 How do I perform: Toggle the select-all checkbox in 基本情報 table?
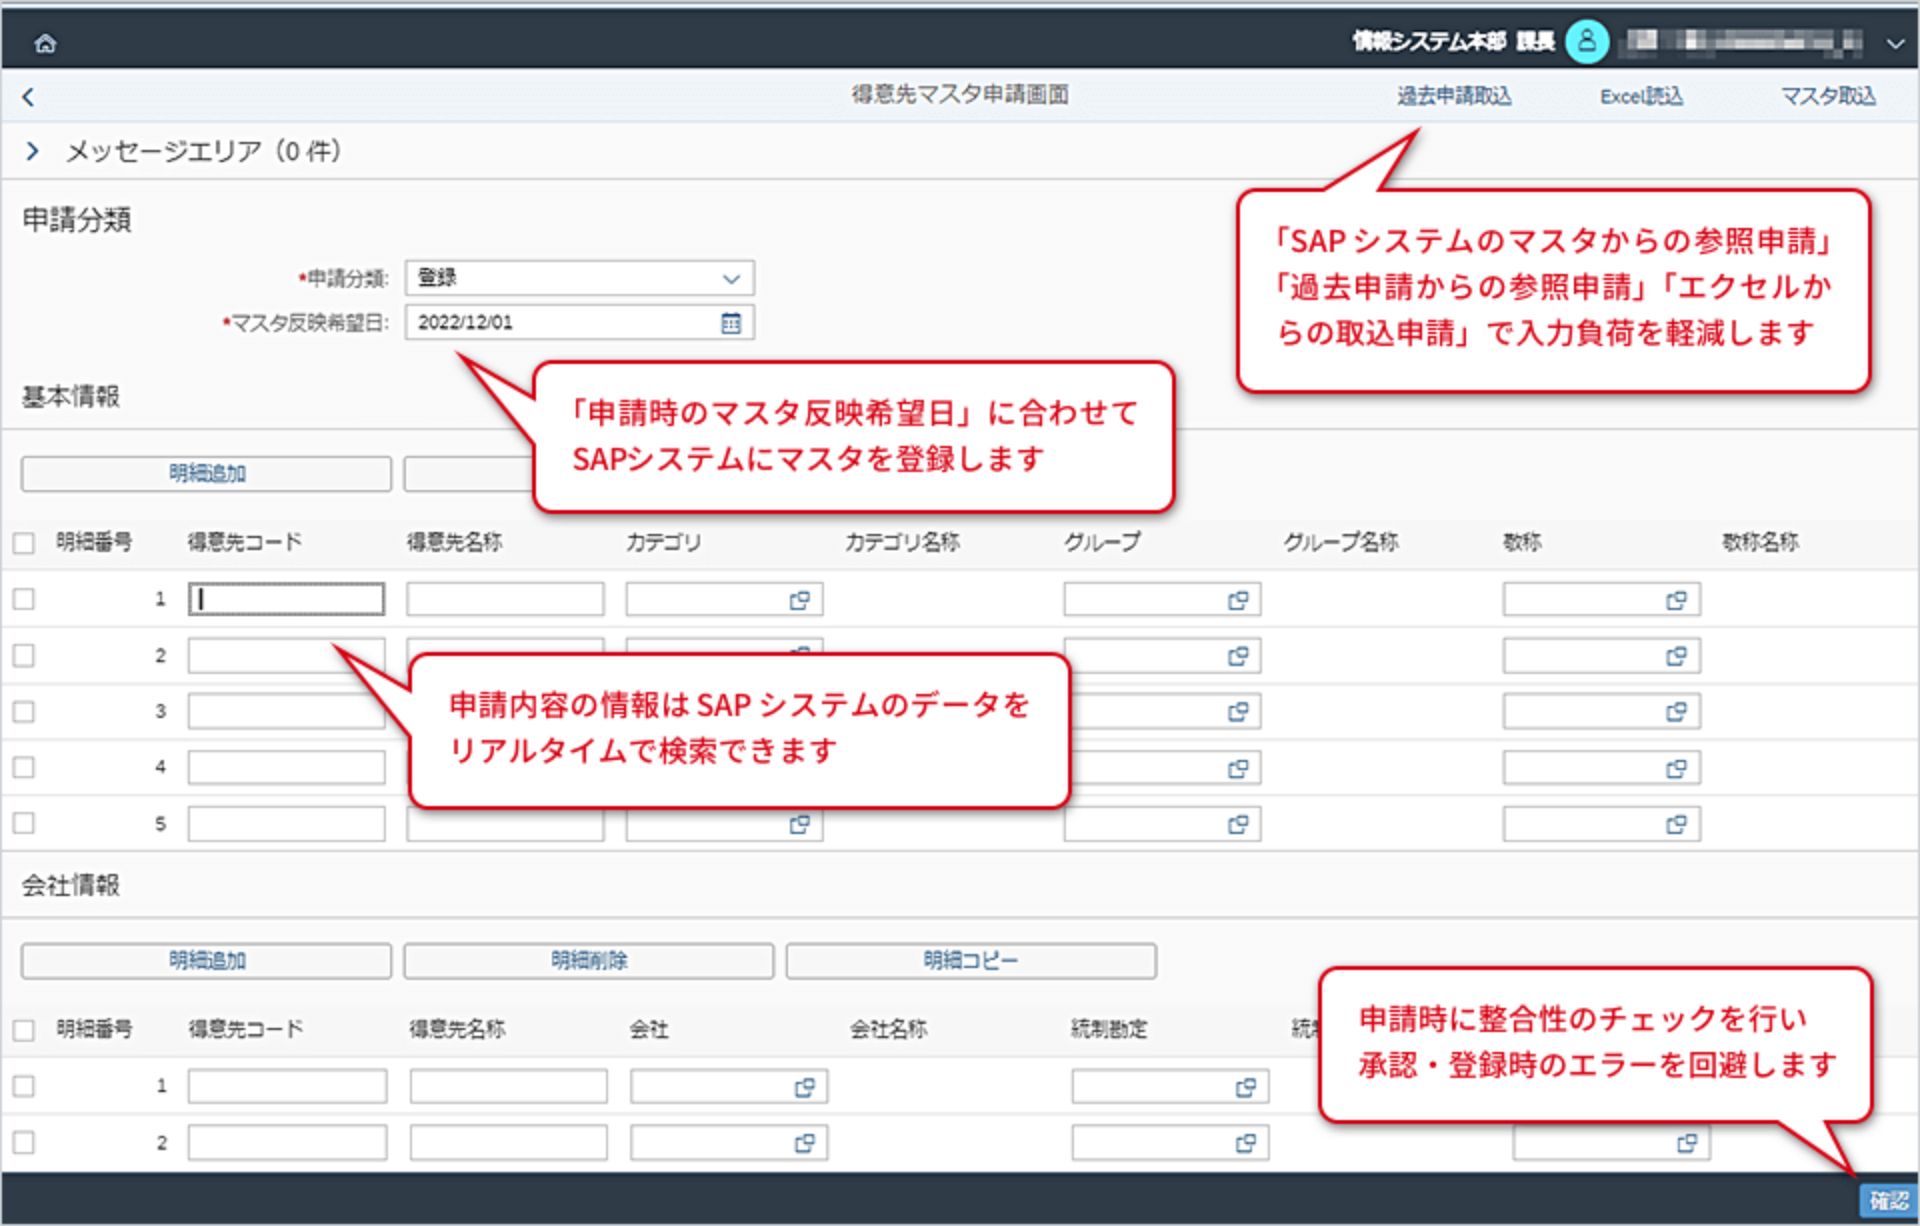pyautogui.click(x=24, y=541)
